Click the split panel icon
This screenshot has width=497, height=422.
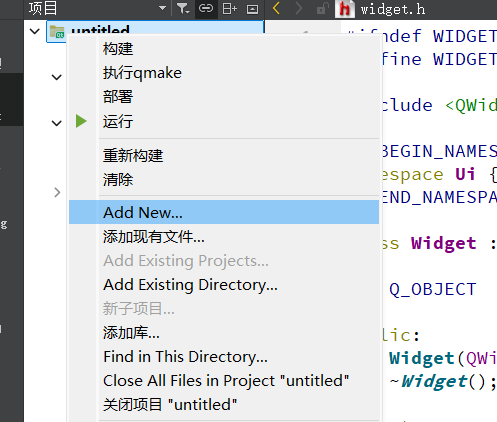229,9
